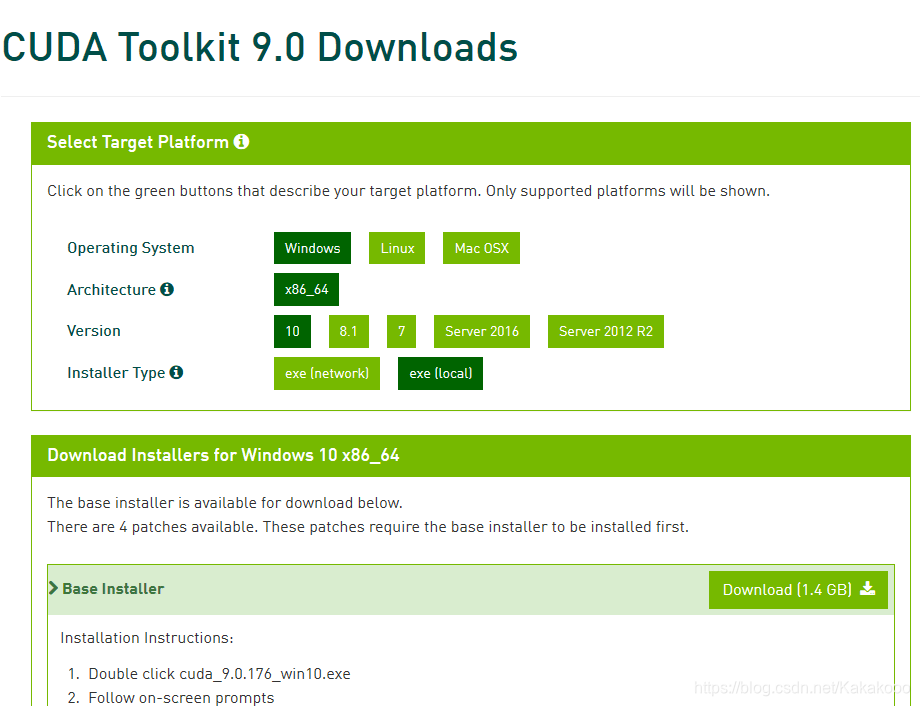The height and width of the screenshot is (706, 920).
Task: Click the Version label
Action: tap(94, 331)
